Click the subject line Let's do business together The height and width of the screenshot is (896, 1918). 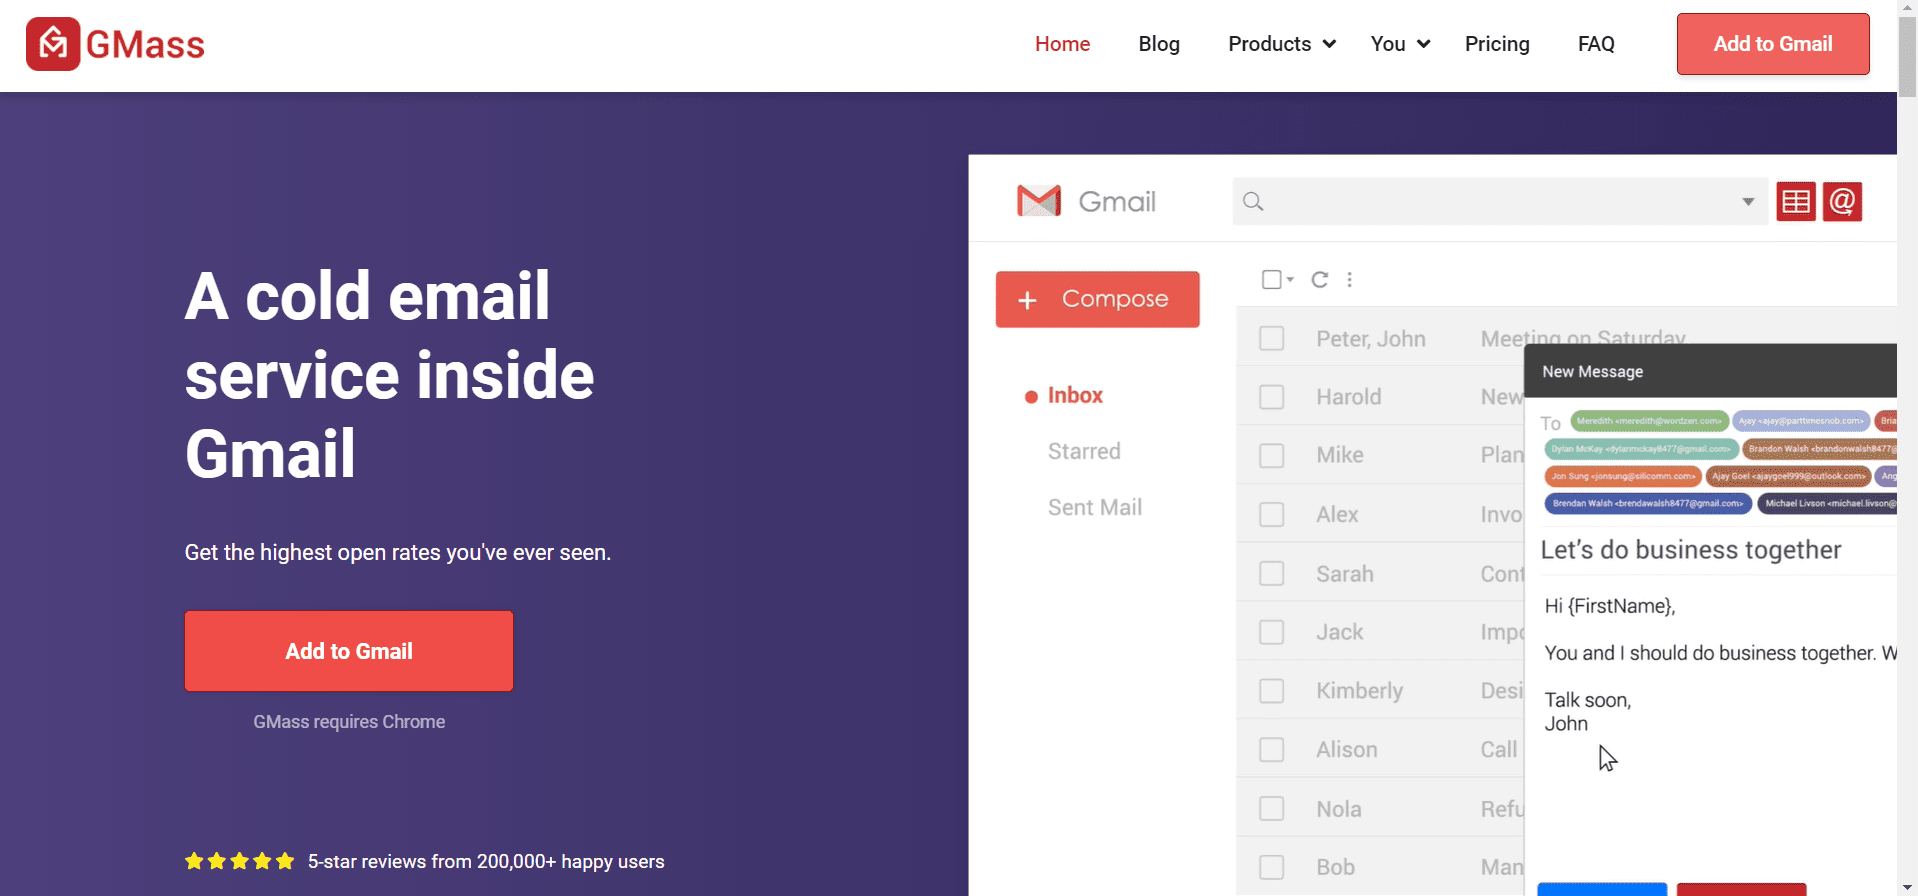pyautogui.click(x=1690, y=550)
